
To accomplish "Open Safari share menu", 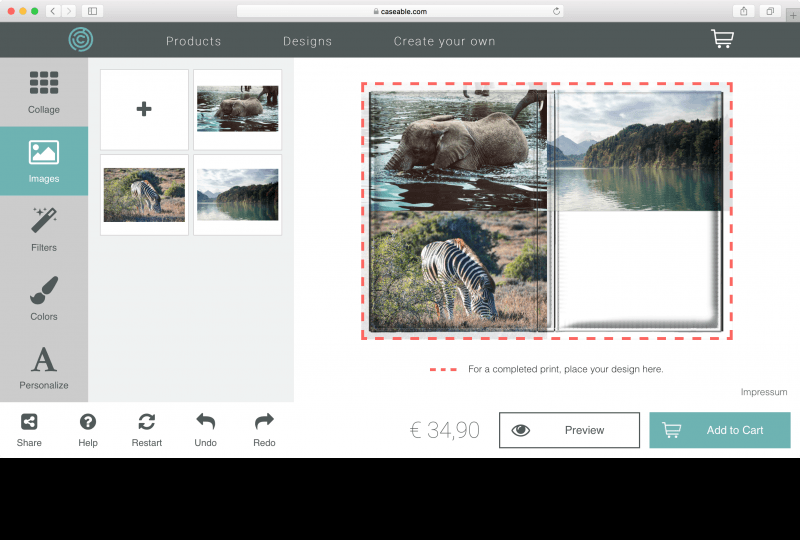I will tap(744, 11).
